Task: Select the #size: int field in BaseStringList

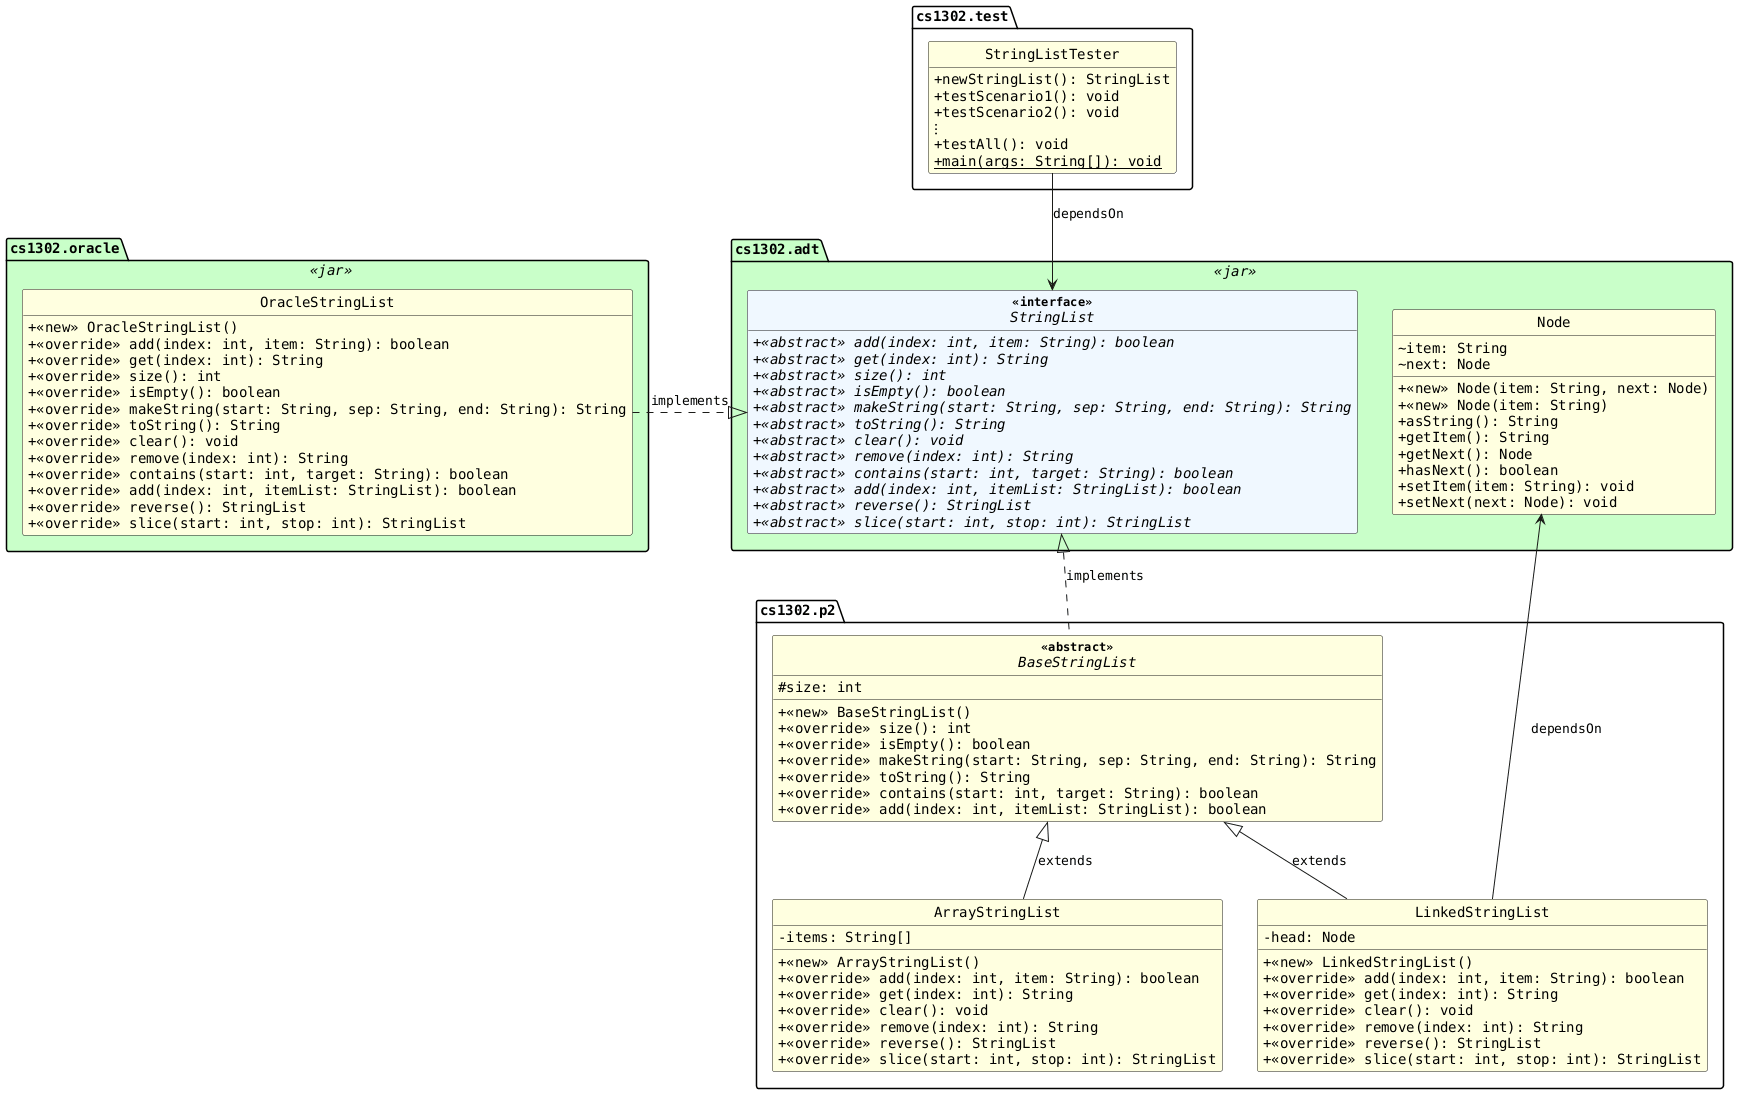Action: click(820, 687)
